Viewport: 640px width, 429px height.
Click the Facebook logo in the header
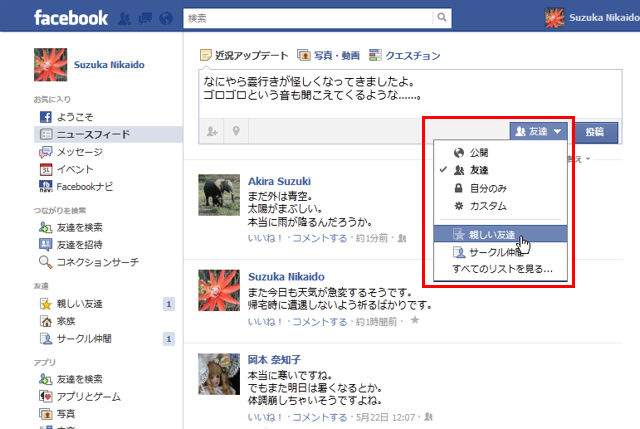[x=71, y=18]
